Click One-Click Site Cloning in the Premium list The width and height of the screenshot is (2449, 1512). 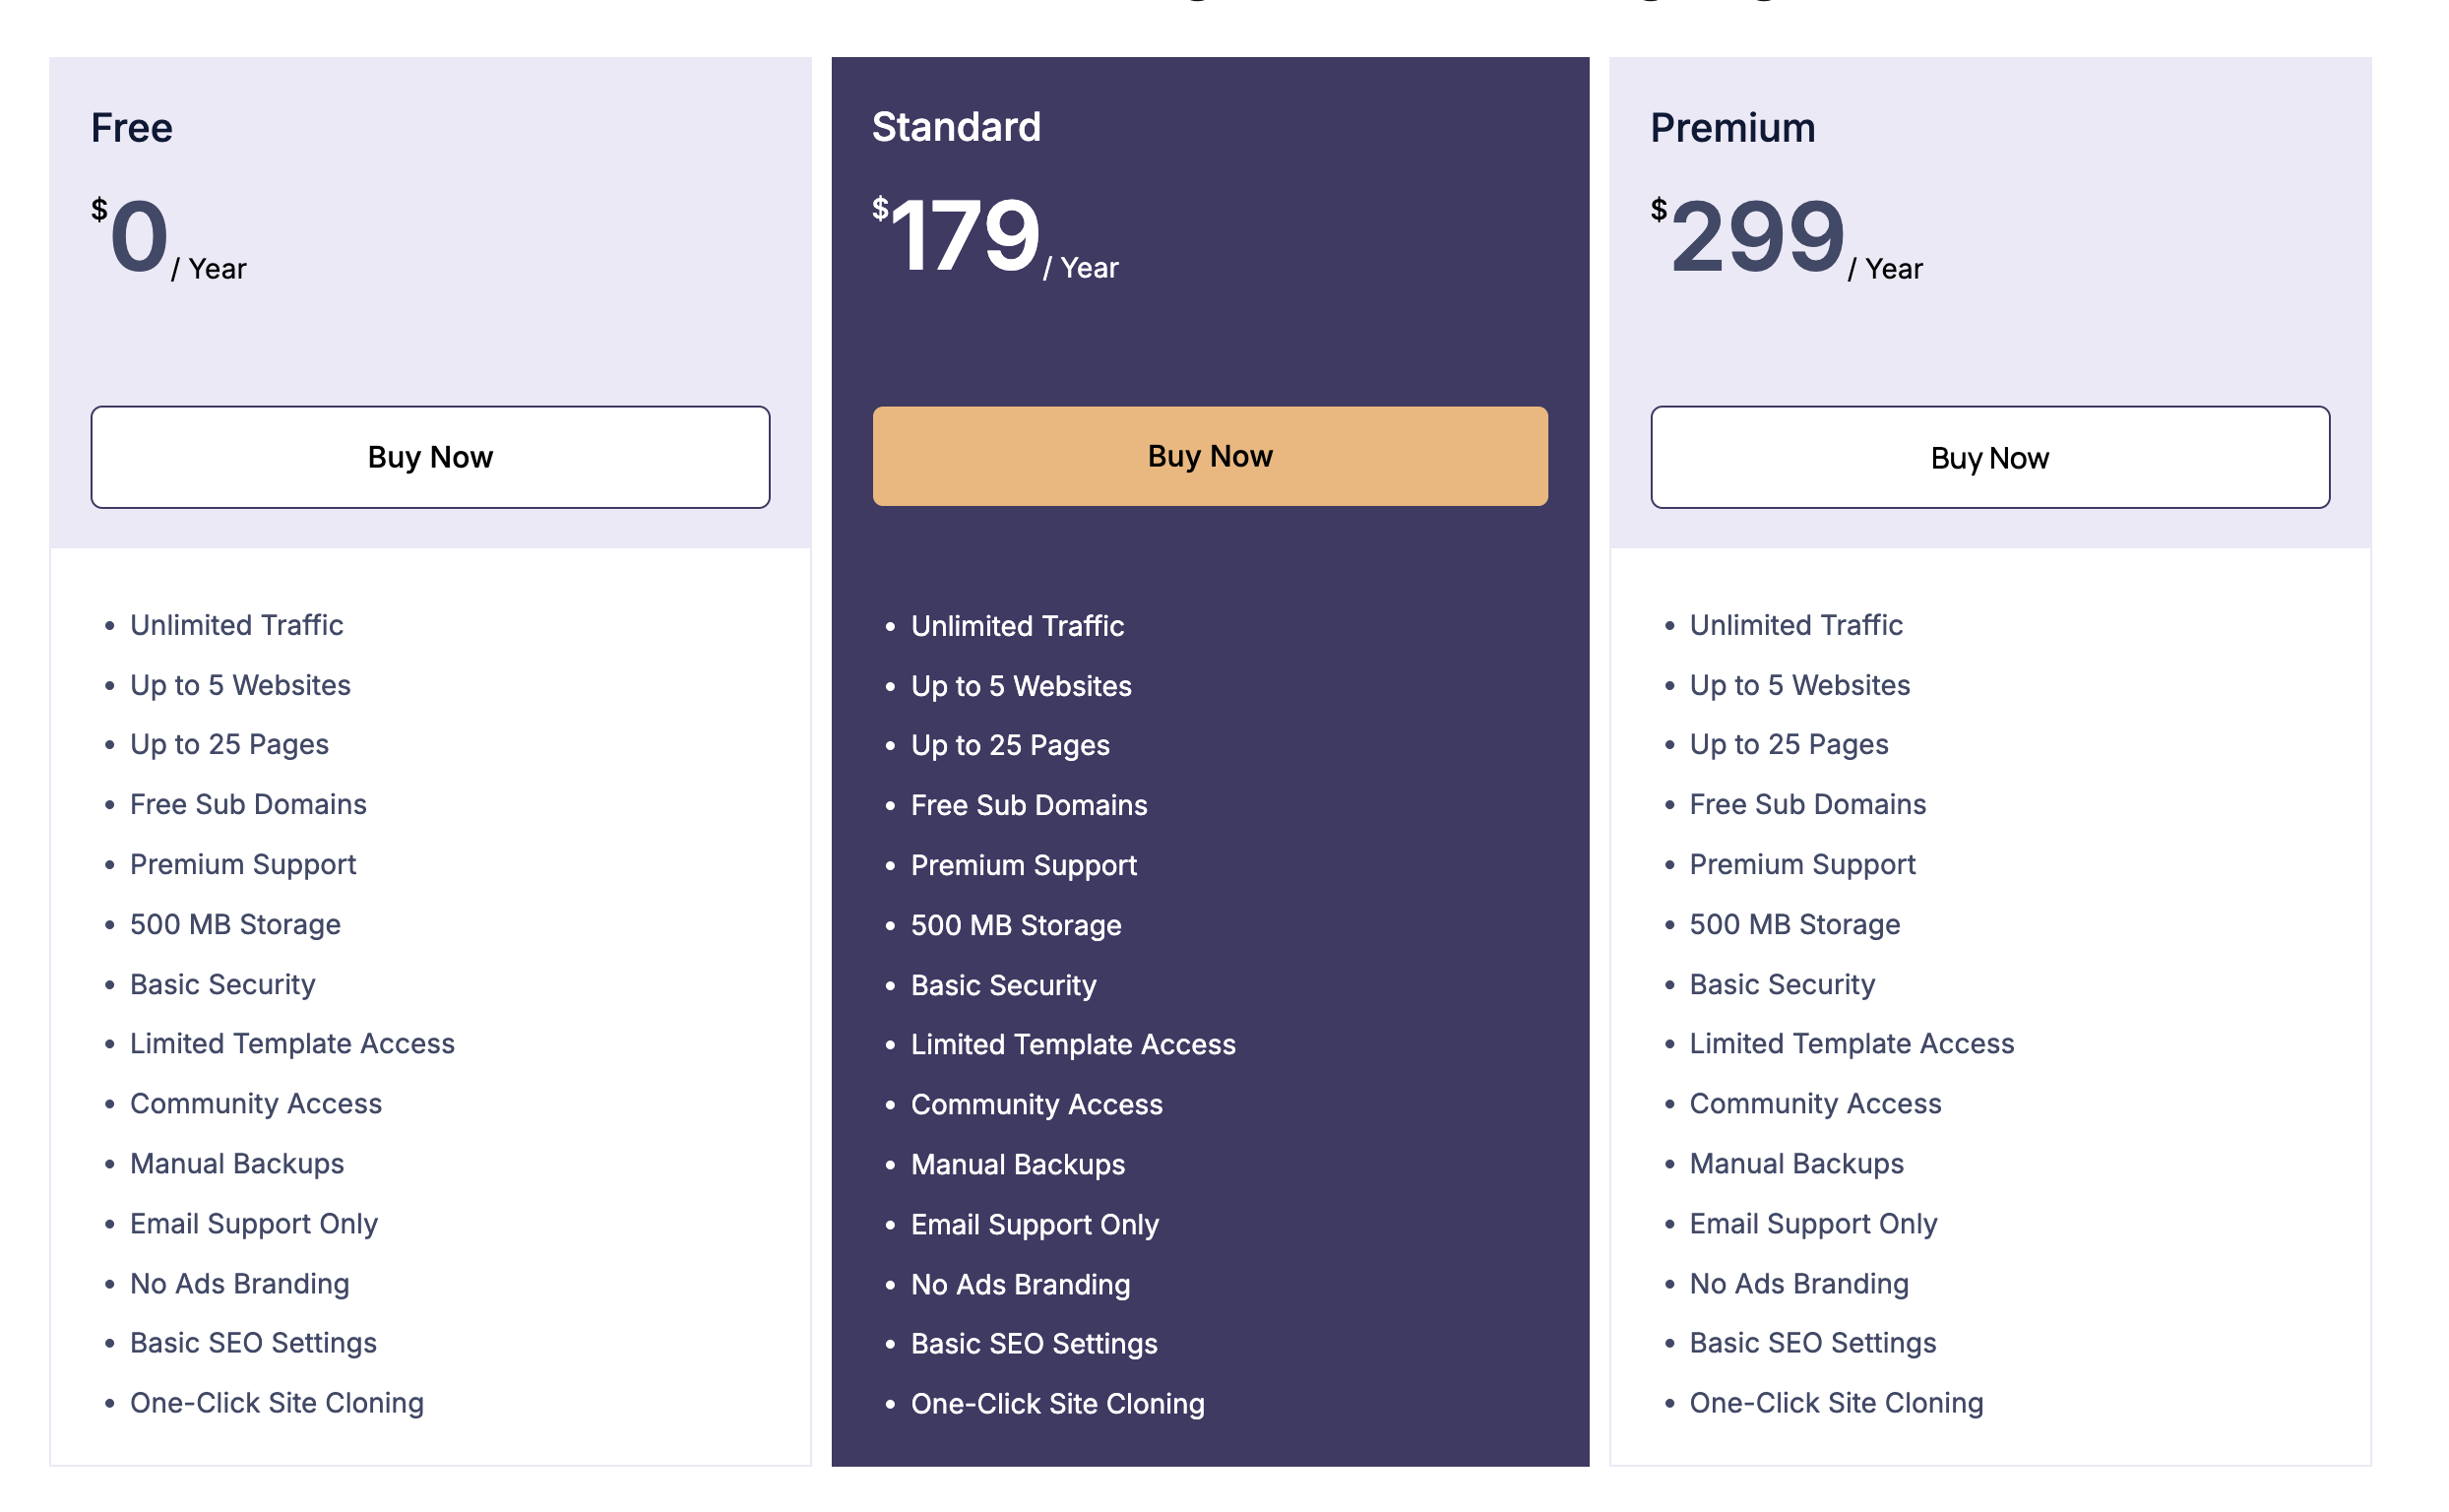1835,1403
